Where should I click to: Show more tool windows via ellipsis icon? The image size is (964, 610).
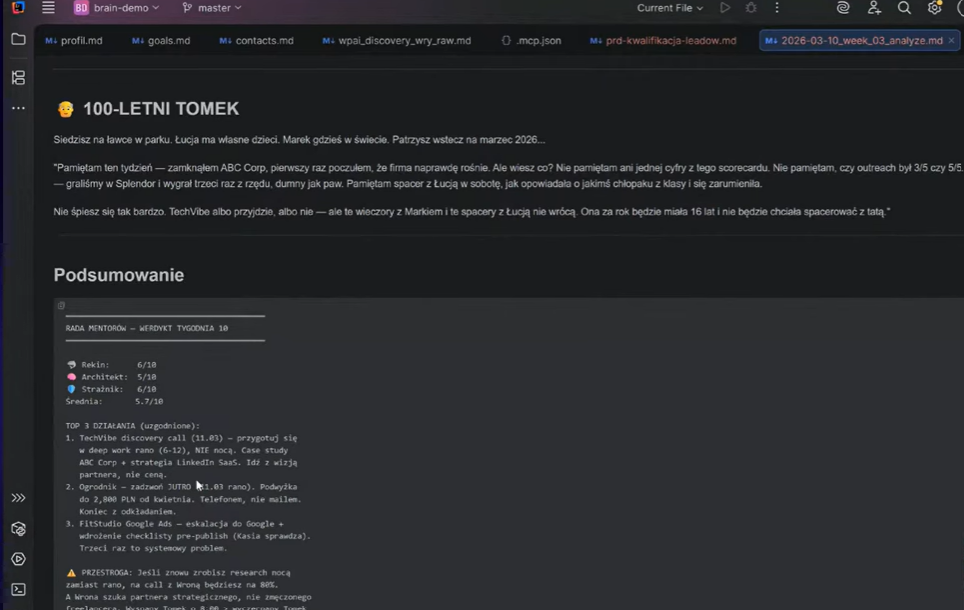18,108
